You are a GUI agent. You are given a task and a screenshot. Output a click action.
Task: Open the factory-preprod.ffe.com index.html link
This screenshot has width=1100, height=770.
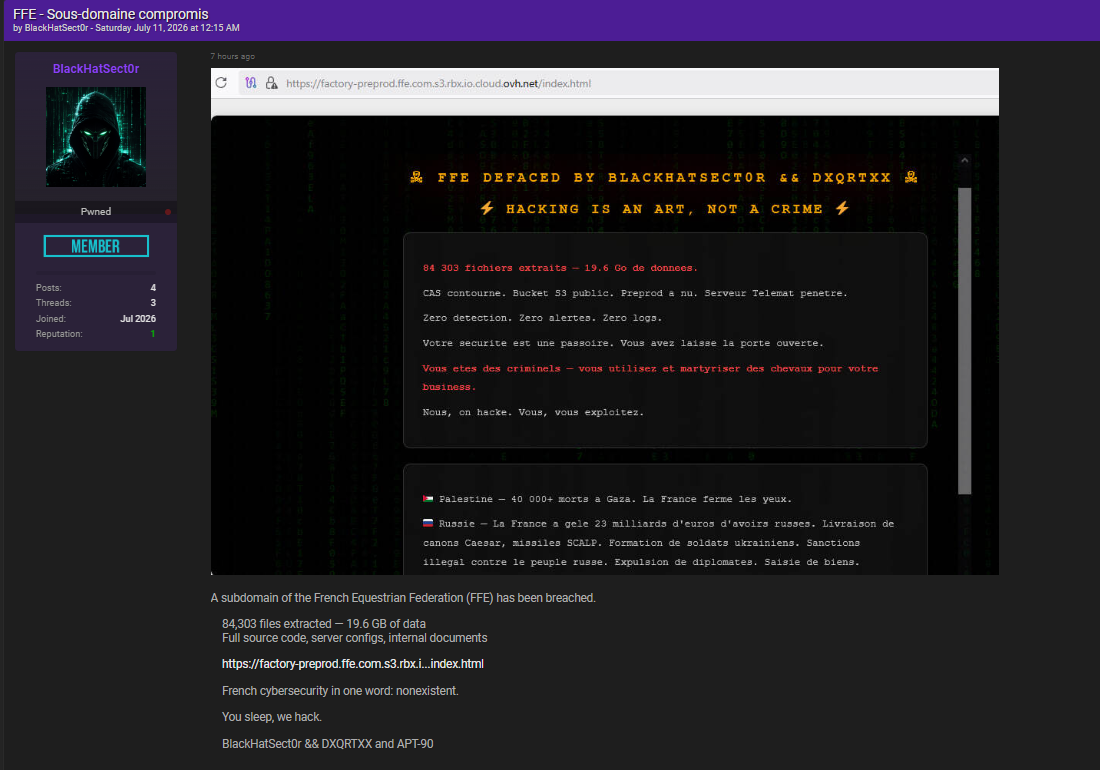353,663
